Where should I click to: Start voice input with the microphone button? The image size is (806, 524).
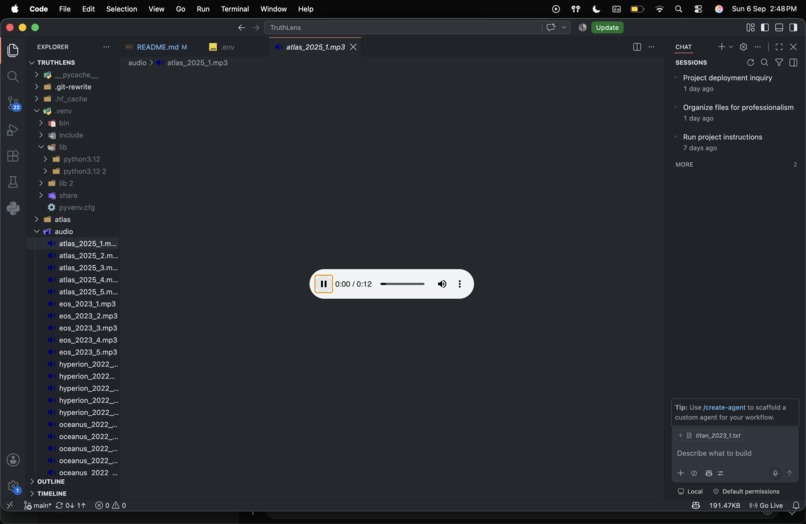coord(775,473)
